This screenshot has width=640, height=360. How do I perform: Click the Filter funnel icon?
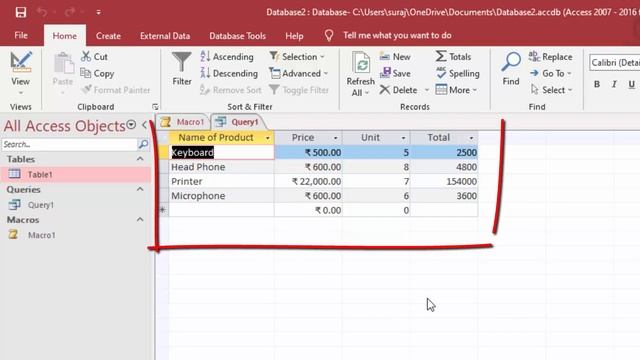[182, 62]
